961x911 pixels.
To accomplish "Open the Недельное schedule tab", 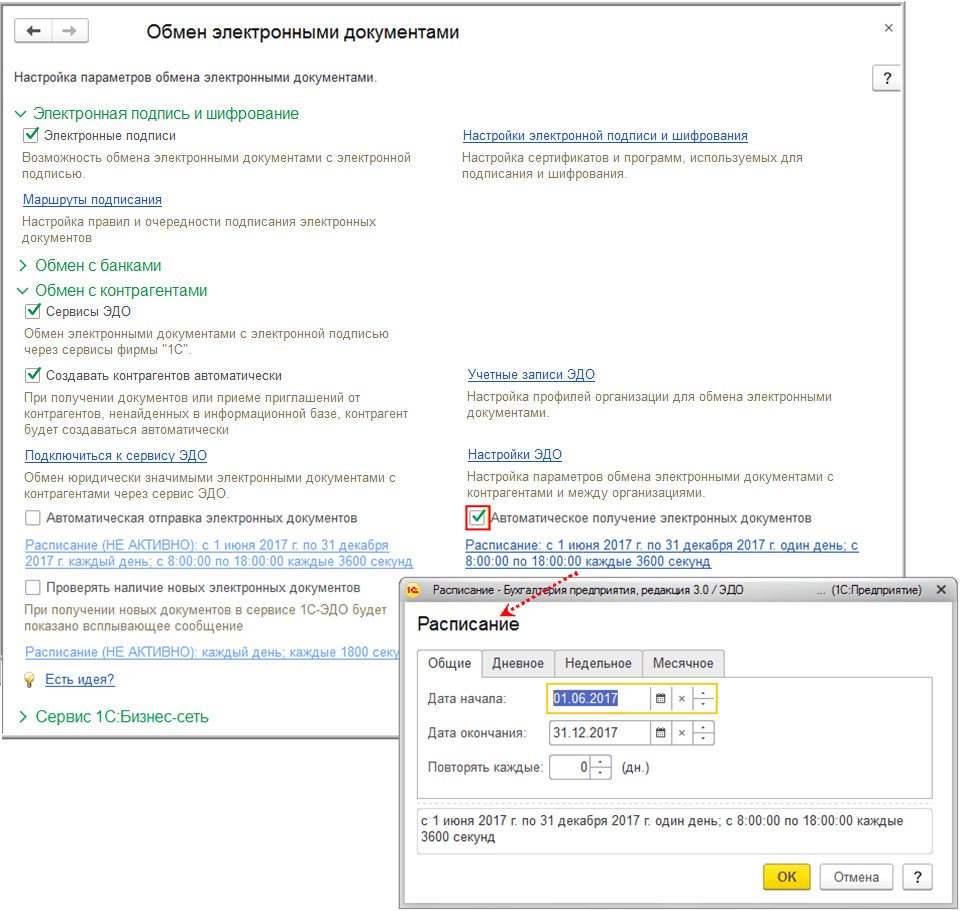I will [598, 663].
